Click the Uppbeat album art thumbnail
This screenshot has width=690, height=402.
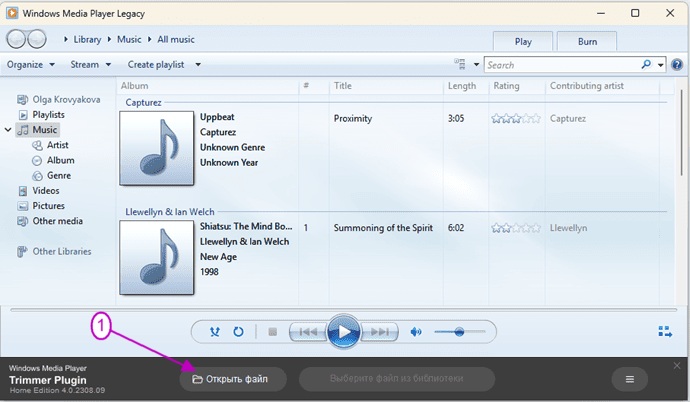(157, 148)
